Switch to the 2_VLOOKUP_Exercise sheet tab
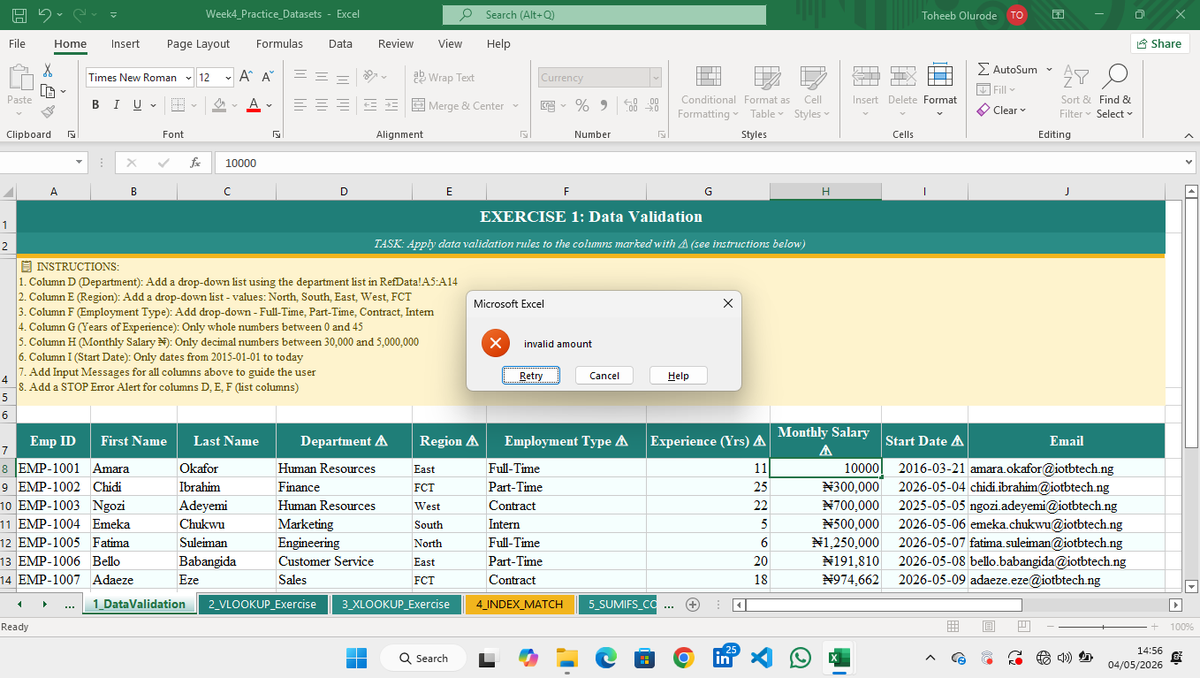Viewport: 1200px width, 678px height. [x=262, y=604]
